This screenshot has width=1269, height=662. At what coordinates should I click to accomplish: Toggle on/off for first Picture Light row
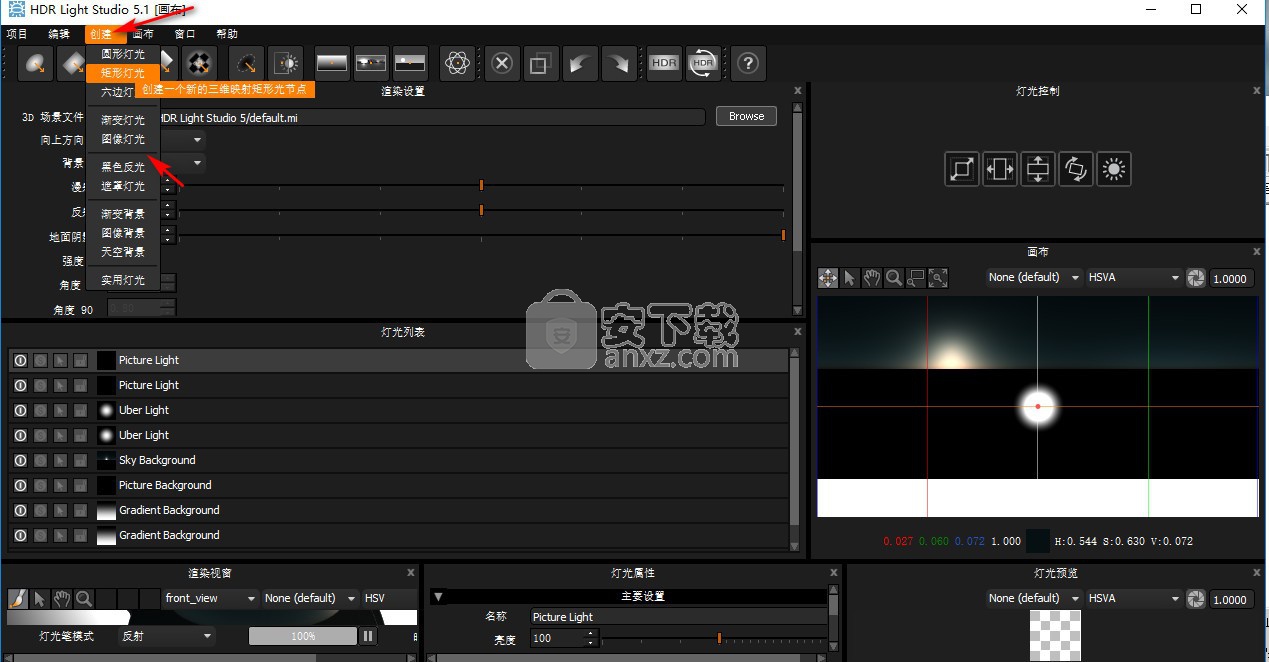[20, 360]
